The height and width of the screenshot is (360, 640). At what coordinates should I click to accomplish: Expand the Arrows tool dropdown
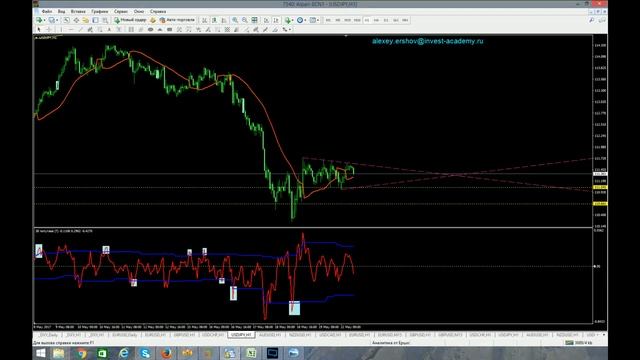click(x=290, y=29)
